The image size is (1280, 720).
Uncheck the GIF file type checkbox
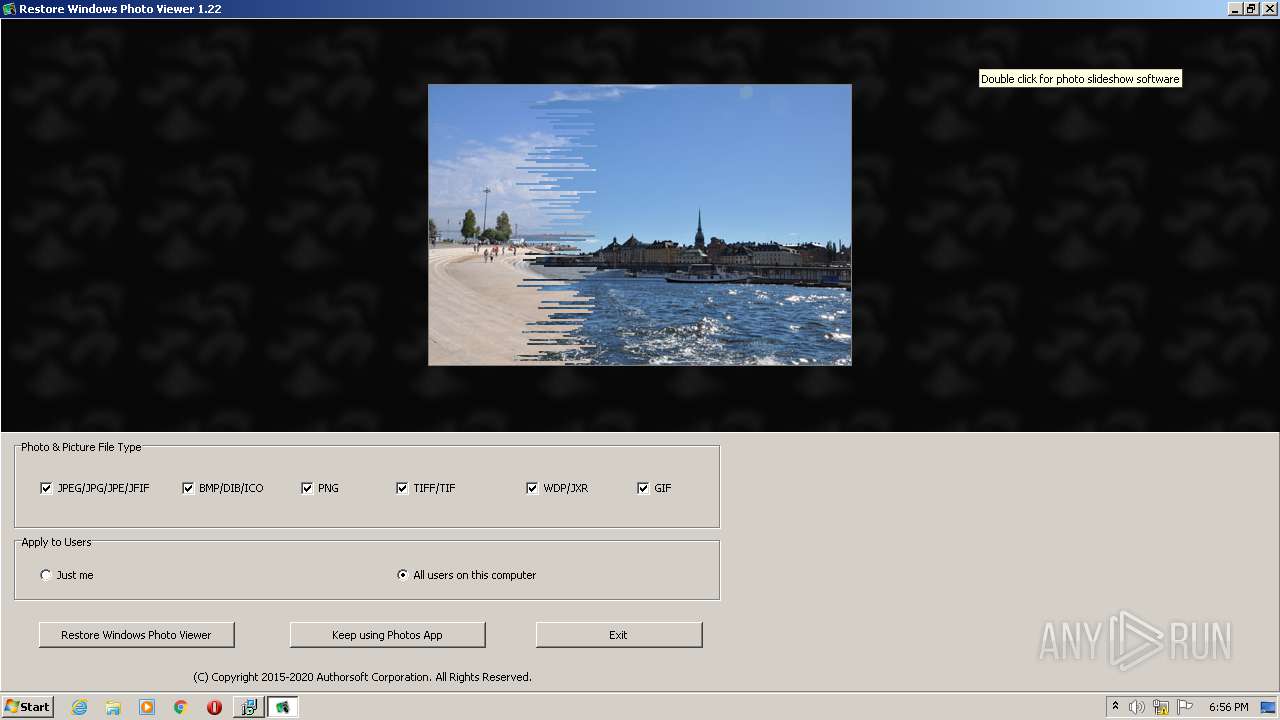coord(643,488)
